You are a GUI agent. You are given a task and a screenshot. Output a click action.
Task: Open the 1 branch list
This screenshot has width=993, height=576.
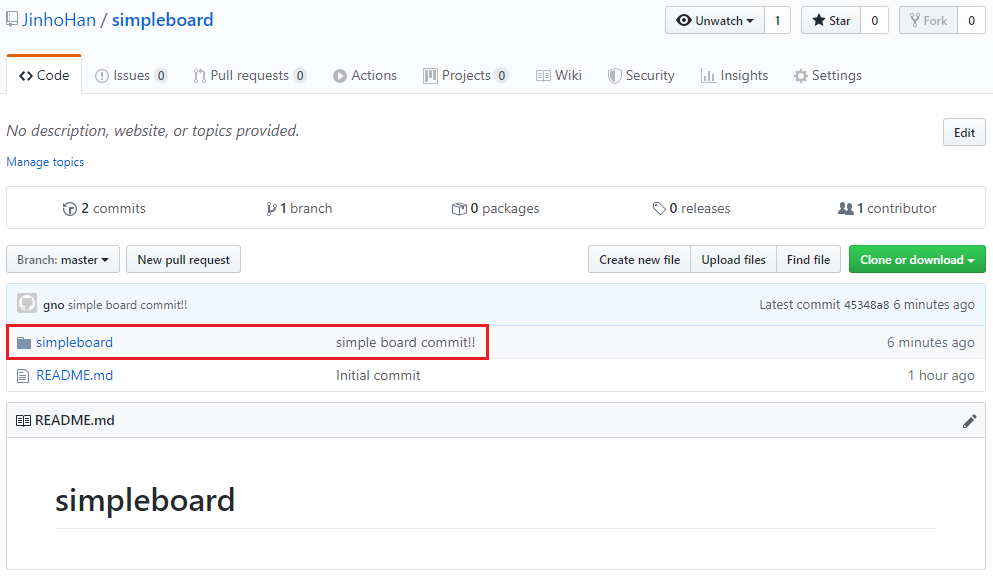[299, 208]
